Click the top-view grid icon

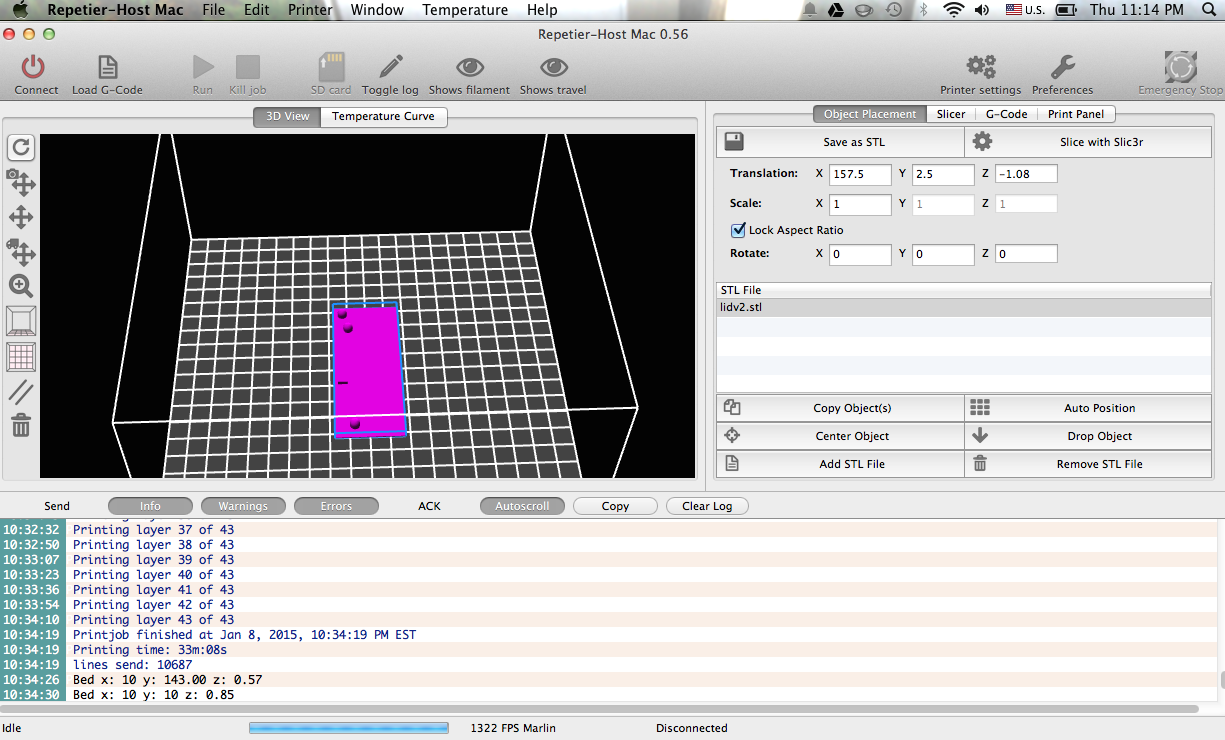coord(21,356)
